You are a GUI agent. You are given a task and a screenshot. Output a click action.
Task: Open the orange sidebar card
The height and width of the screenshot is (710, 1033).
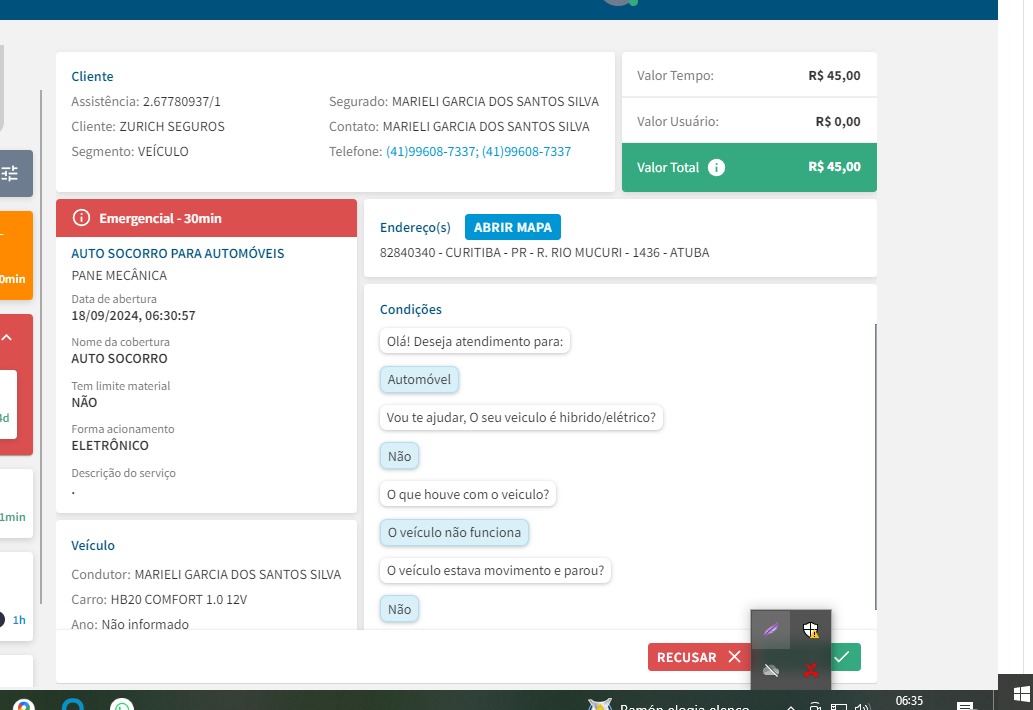pos(16,256)
